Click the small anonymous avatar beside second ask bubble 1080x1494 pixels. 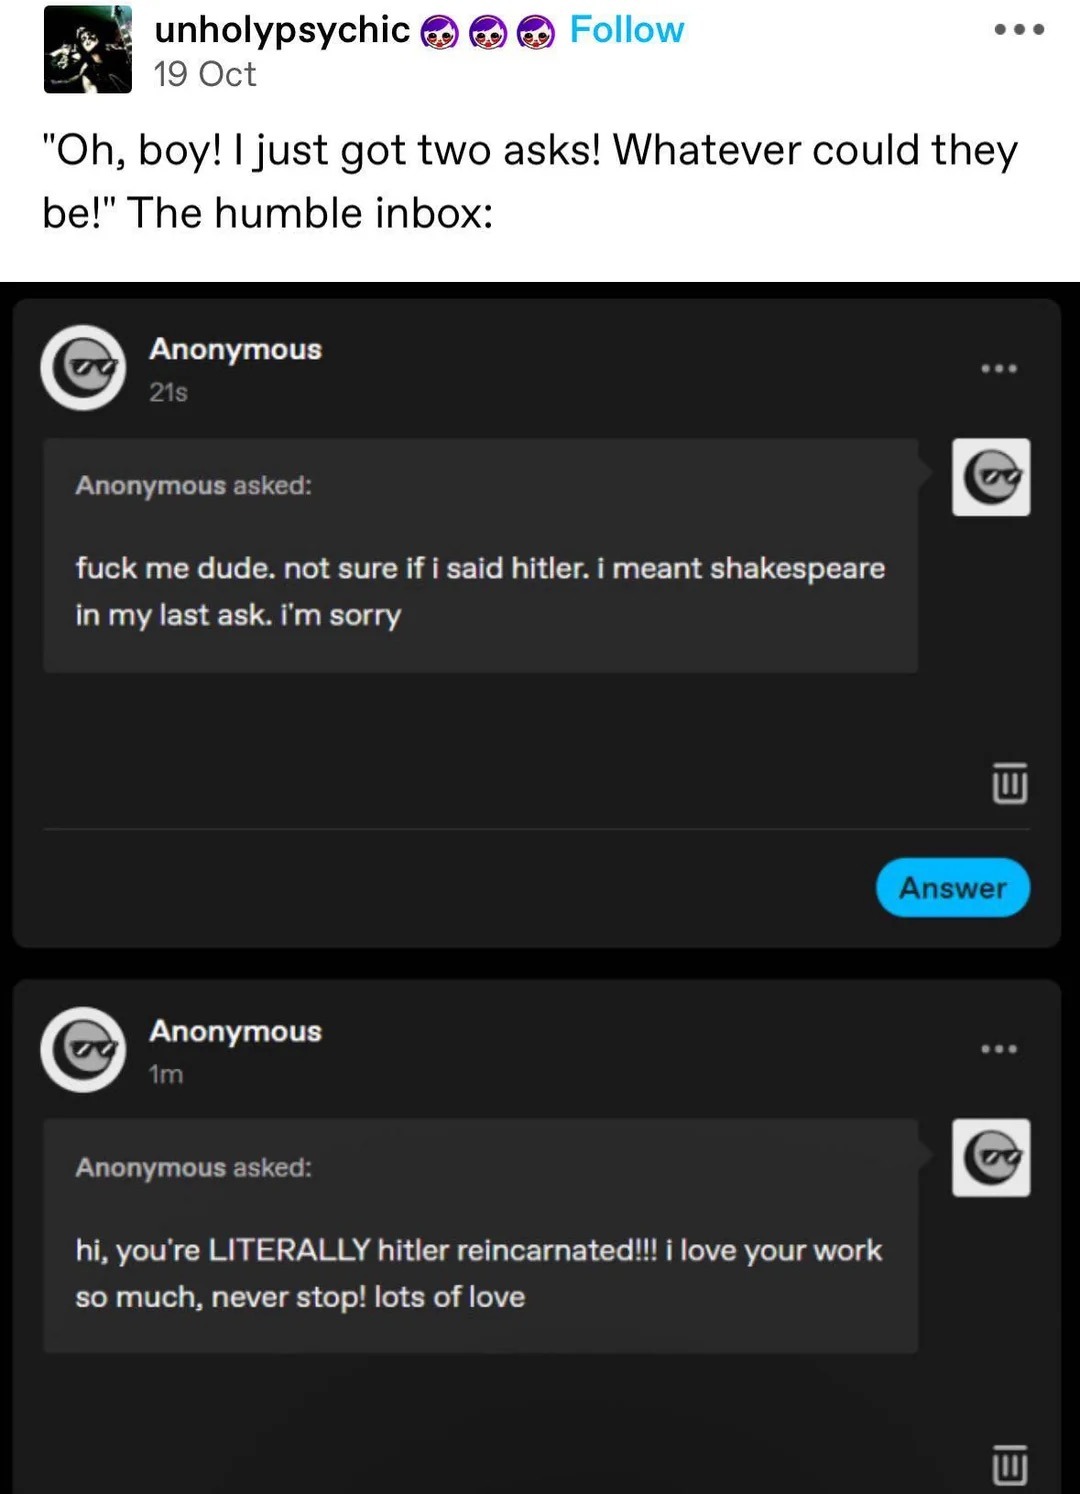pyautogui.click(x=991, y=1159)
